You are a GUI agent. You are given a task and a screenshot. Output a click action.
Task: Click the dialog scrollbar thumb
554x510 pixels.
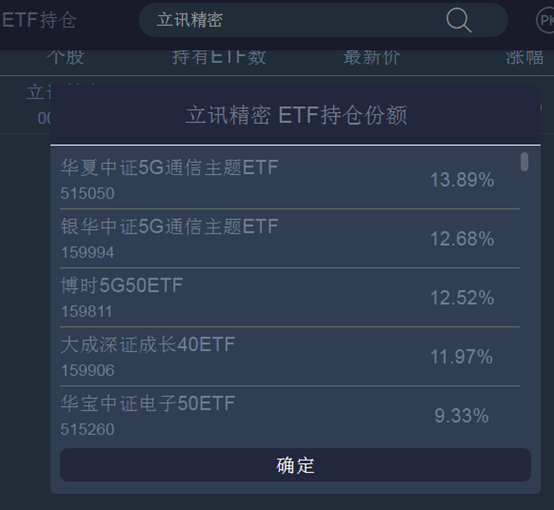[x=525, y=162]
